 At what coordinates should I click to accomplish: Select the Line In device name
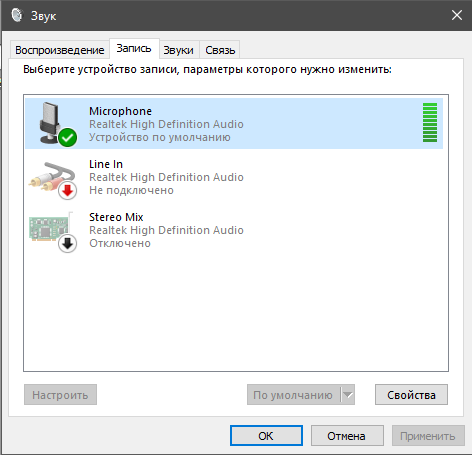click(106, 164)
